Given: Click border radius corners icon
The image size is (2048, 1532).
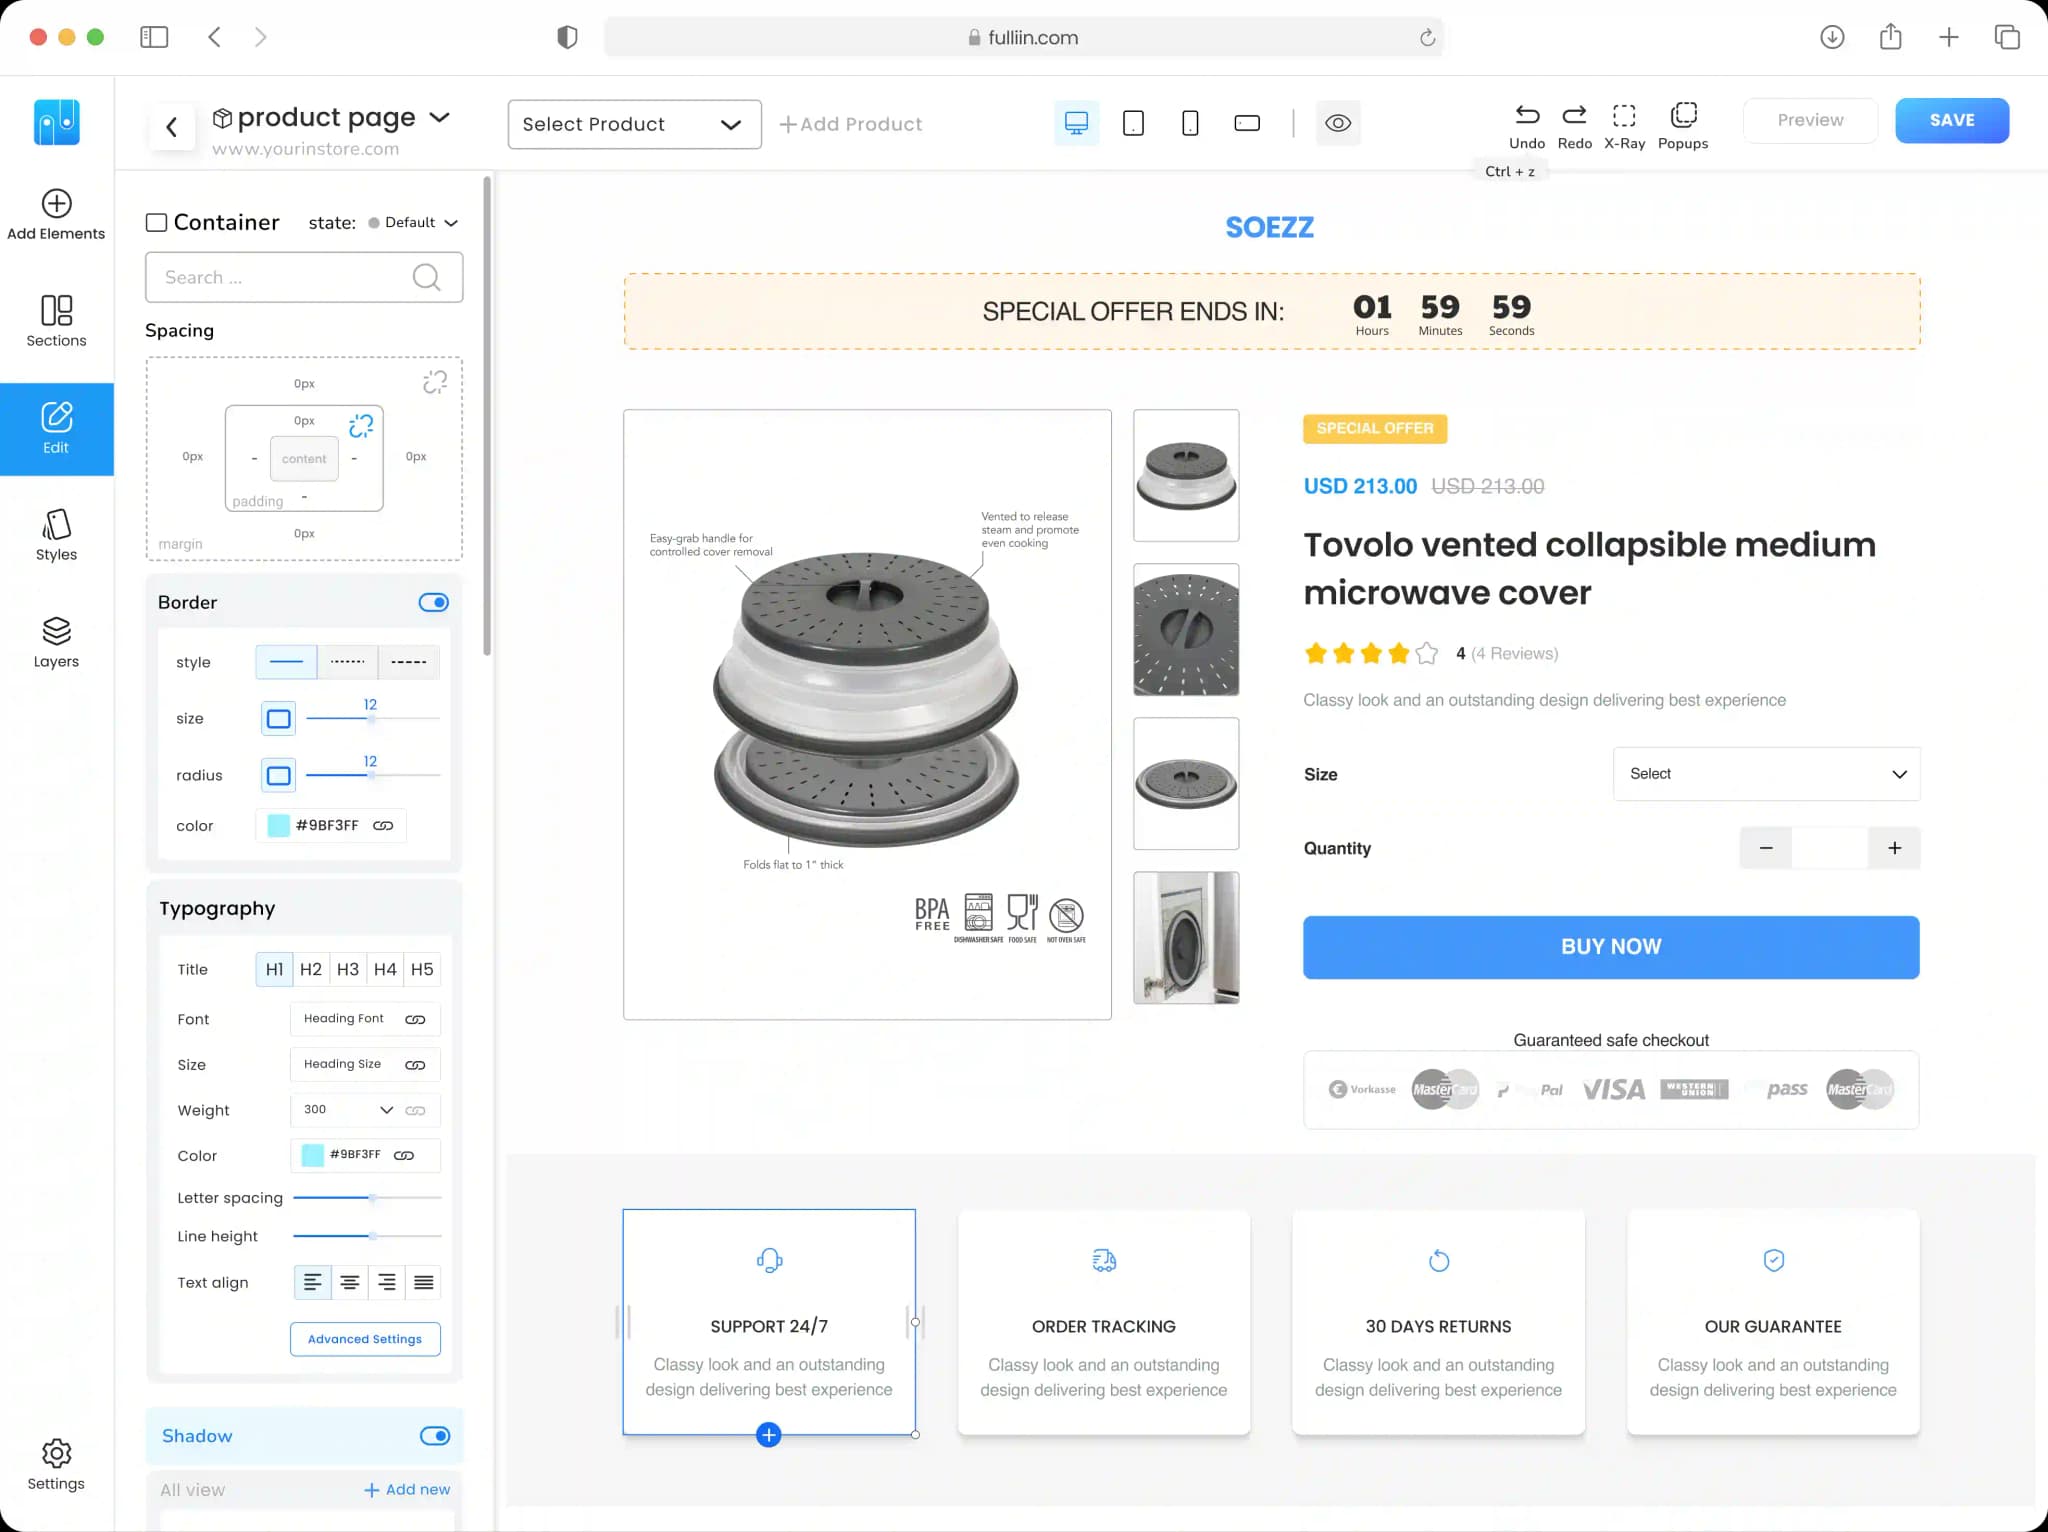Looking at the screenshot, I should [x=279, y=775].
